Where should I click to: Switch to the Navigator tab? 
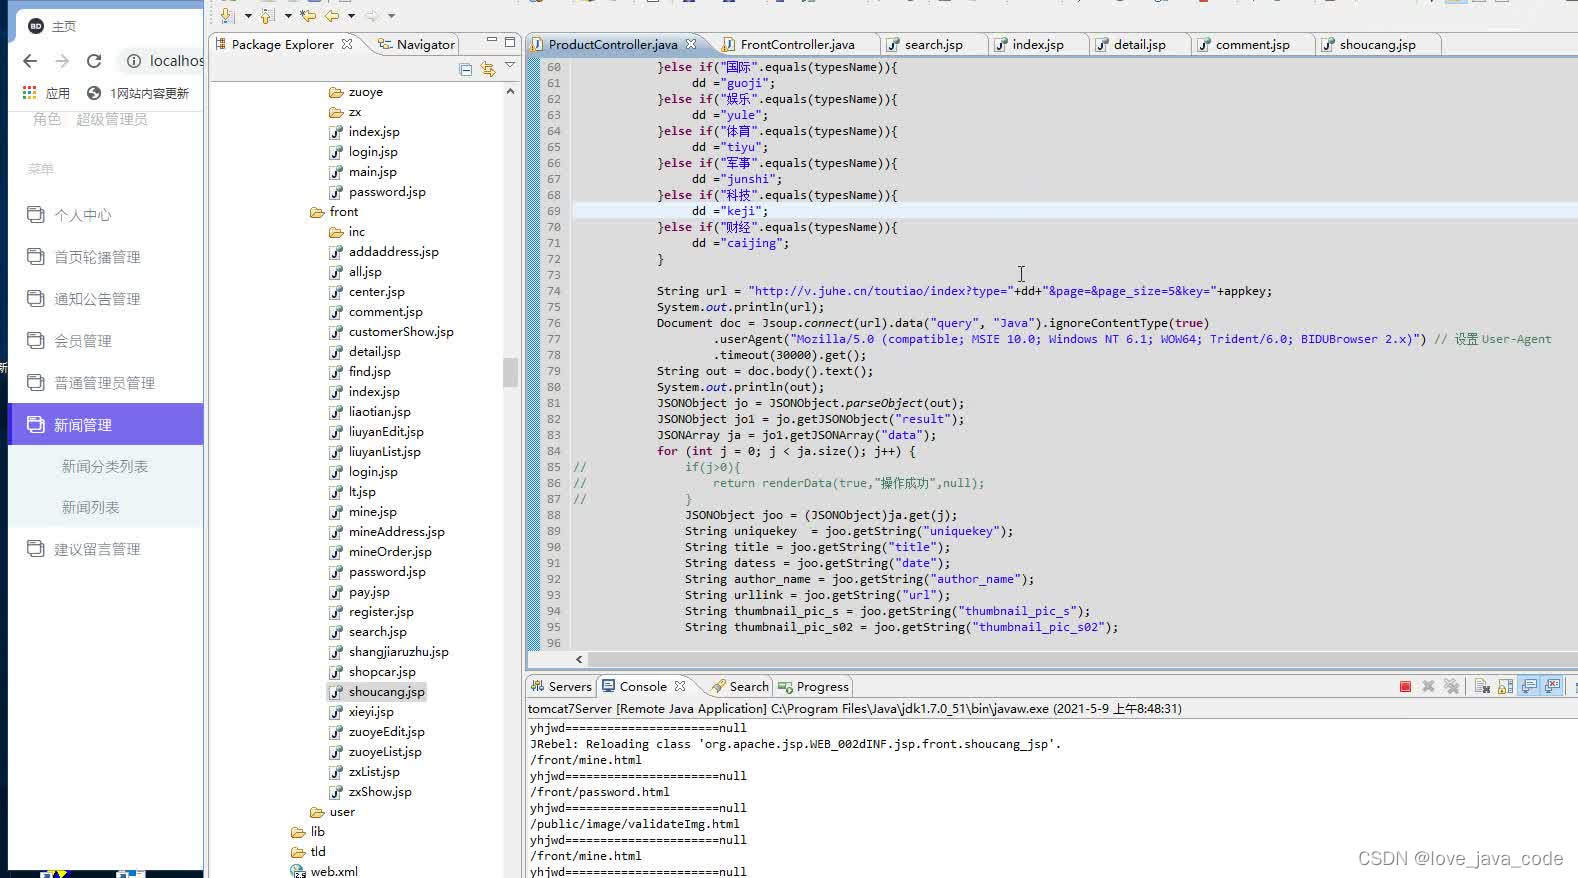click(417, 44)
